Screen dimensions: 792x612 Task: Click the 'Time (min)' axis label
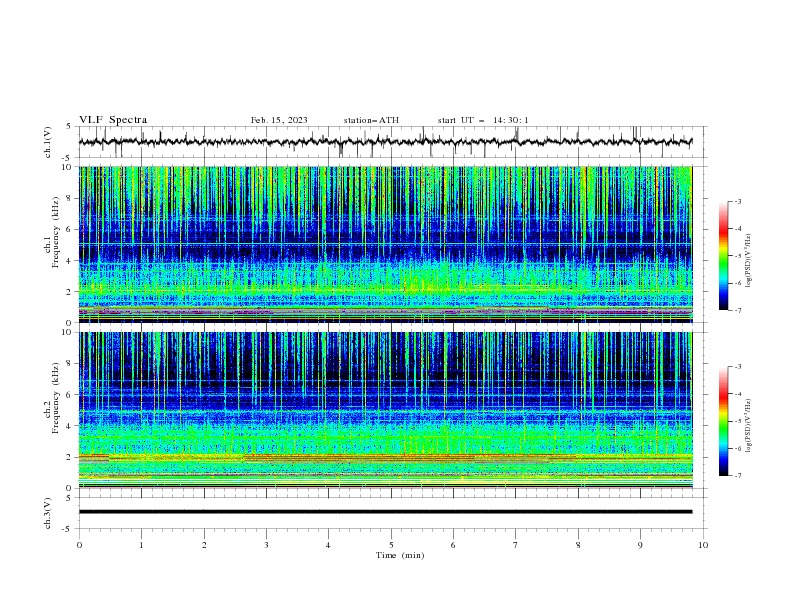tap(400, 555)
